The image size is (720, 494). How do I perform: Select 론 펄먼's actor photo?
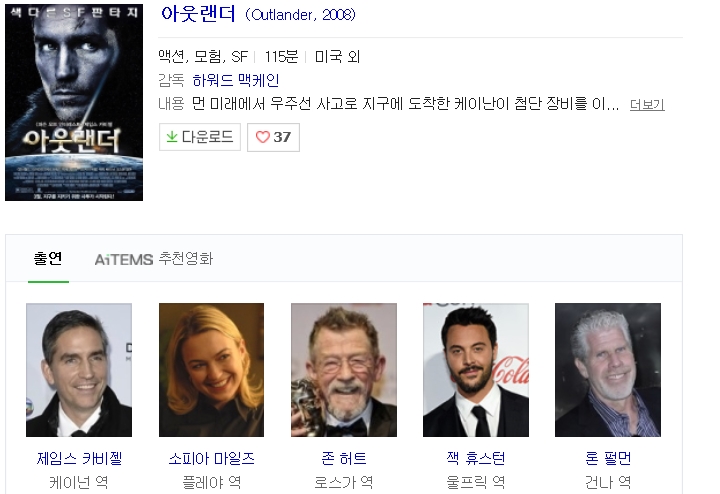coord(607,370)
